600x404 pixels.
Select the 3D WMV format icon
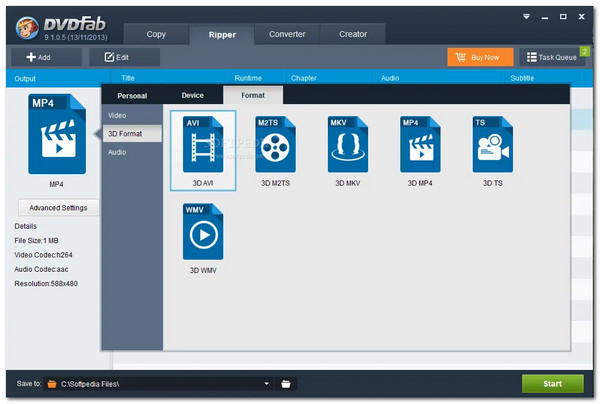[203, 232]
